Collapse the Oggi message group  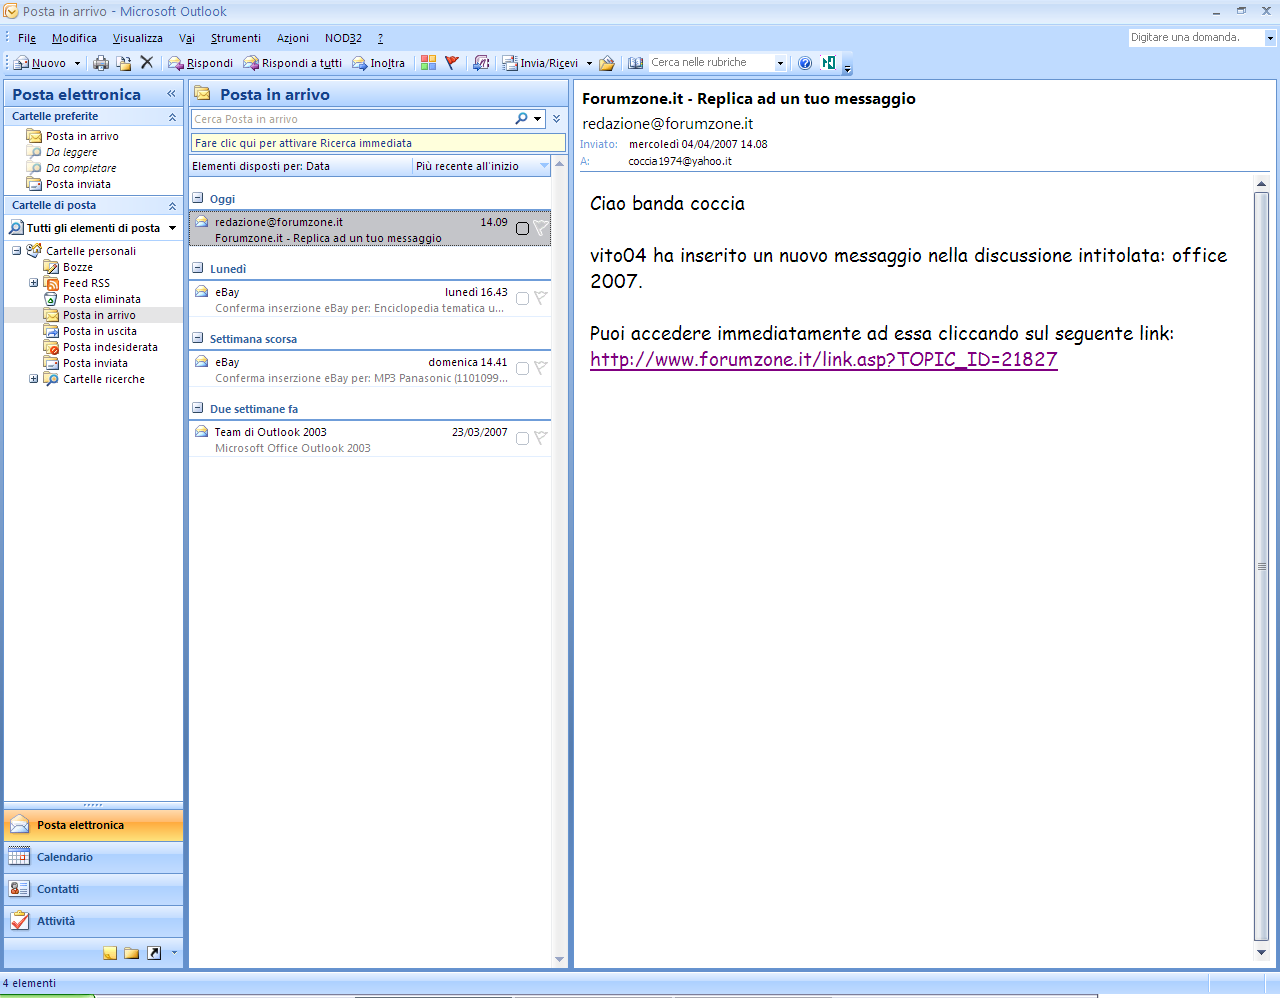(x=198, y=198)
